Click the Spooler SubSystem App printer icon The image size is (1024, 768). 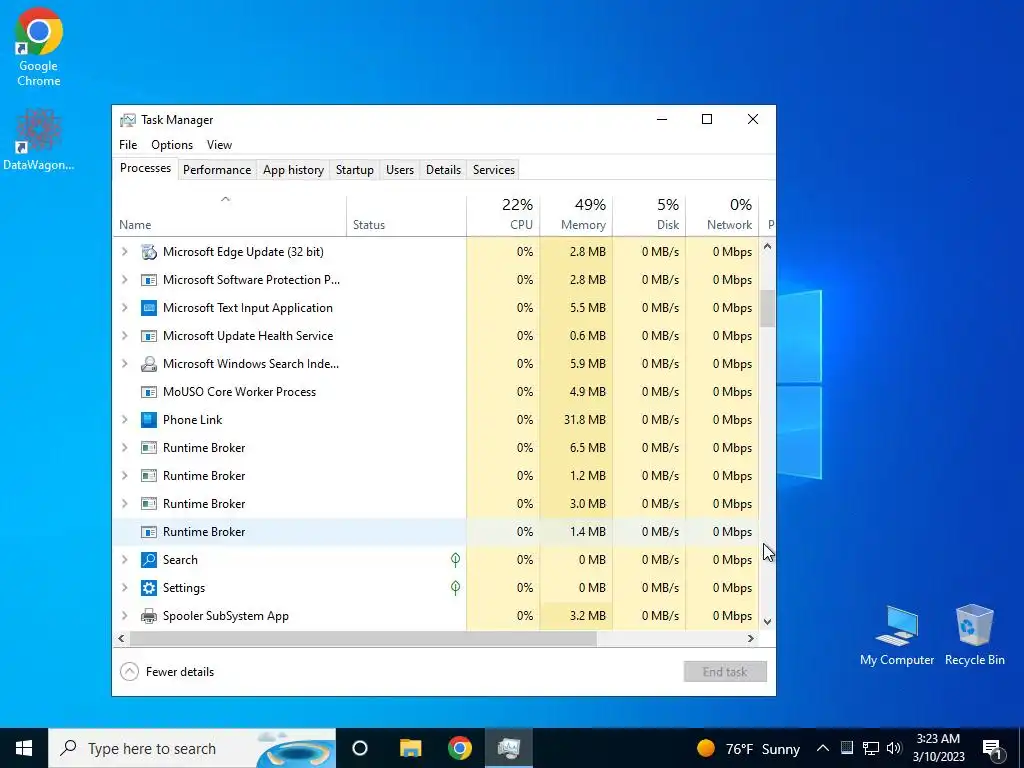pos(149,616)
